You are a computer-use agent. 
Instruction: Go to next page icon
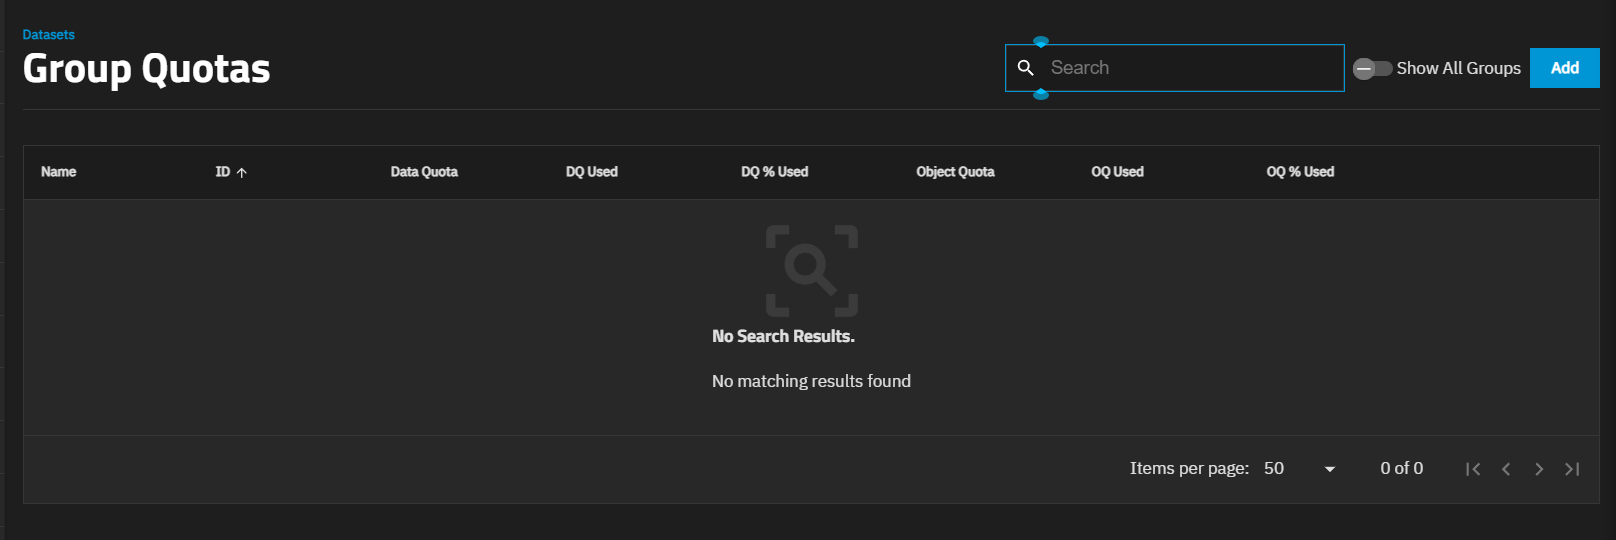click(1539, 469)
